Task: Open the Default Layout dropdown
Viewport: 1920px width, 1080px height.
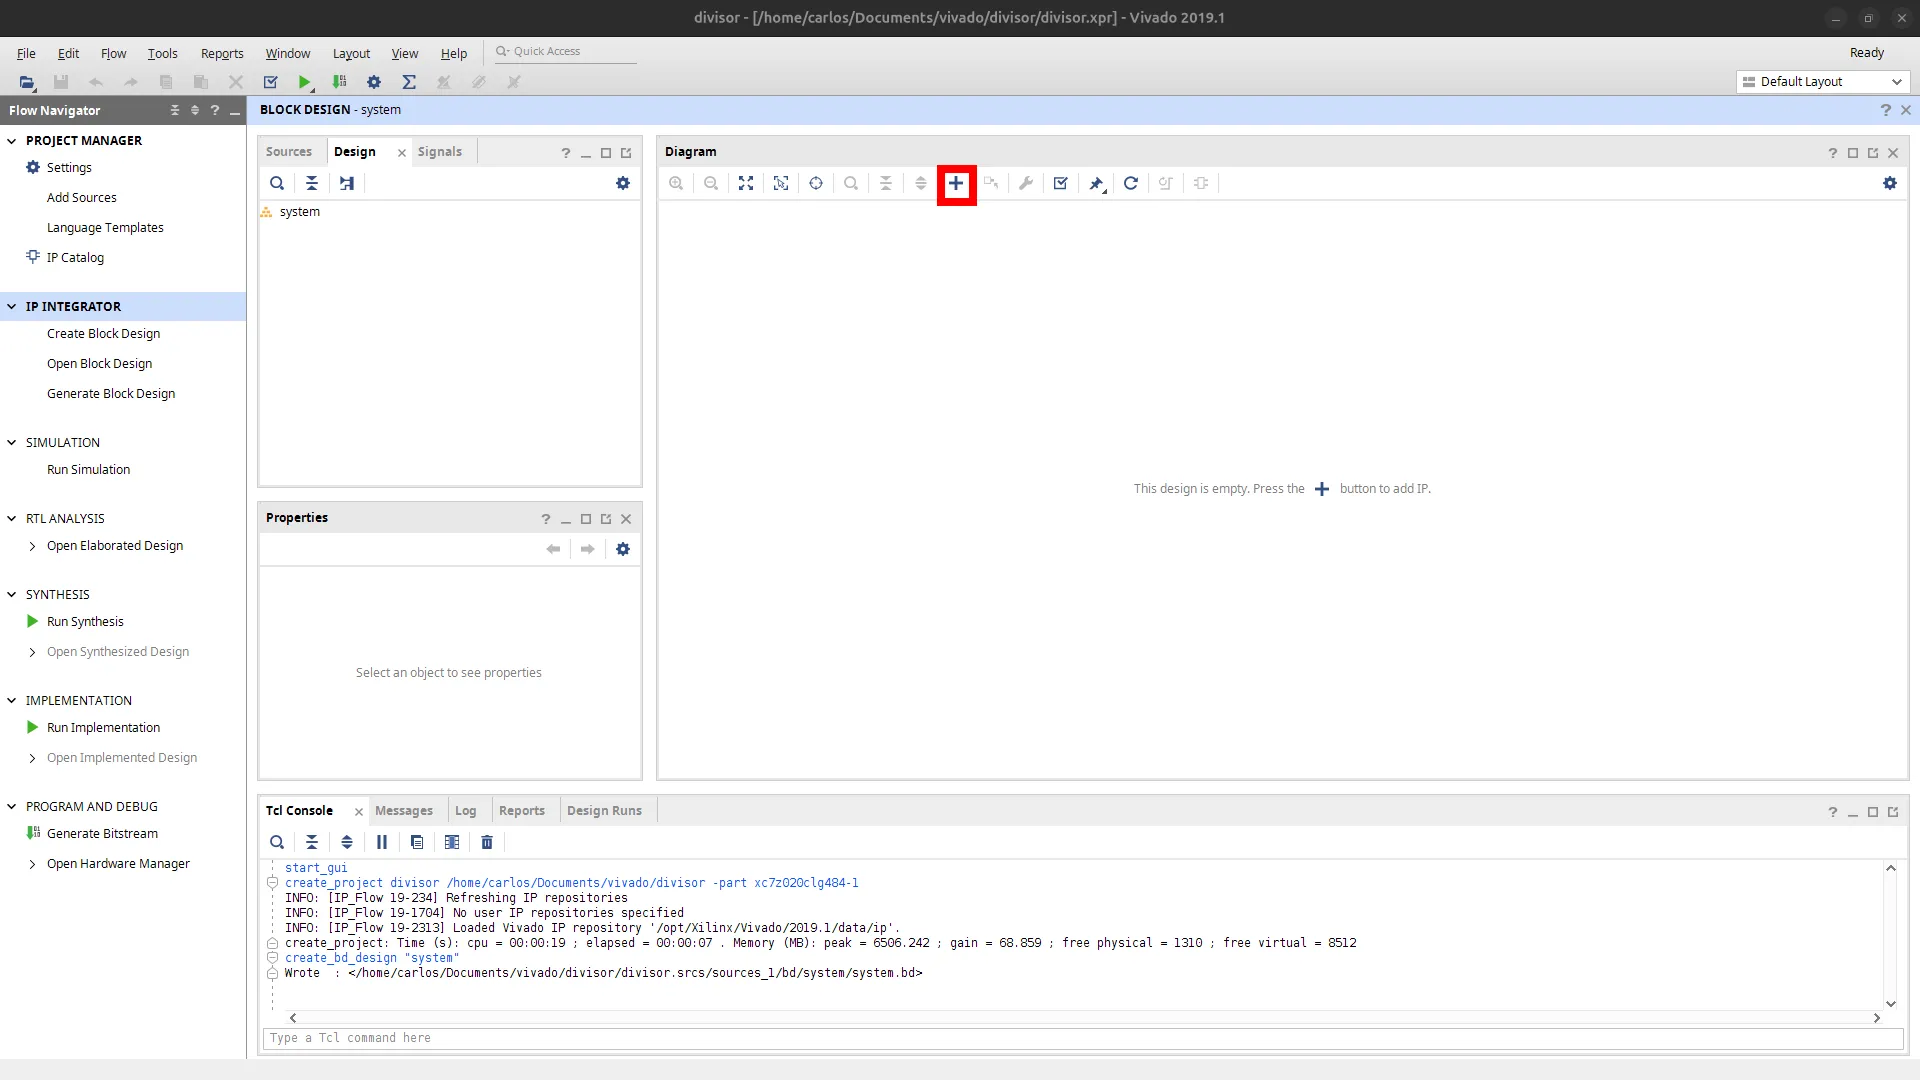Action: 1823,82
